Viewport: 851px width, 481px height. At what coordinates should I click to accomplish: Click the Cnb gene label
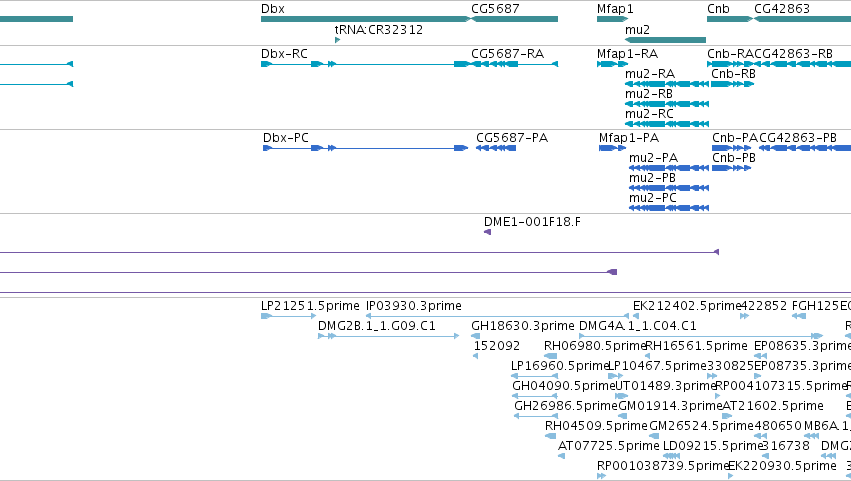tap(718, 9)
